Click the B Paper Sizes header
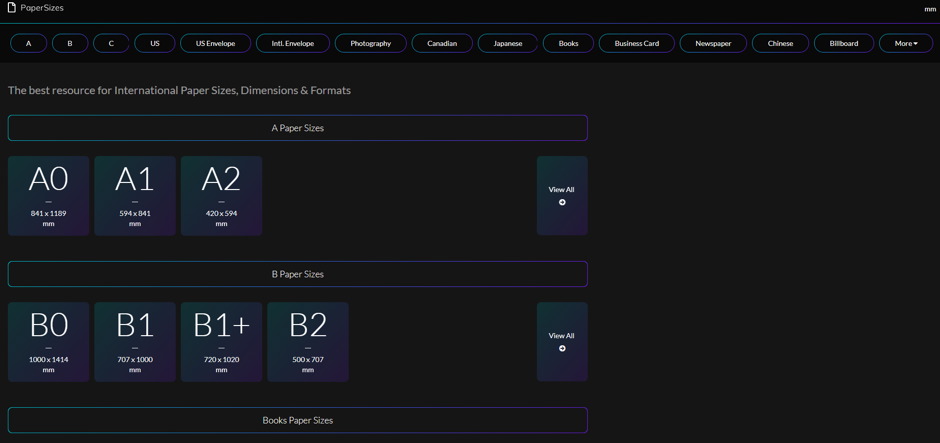The width and height of the screenshot is (940, 443). [x=297, y=274]
